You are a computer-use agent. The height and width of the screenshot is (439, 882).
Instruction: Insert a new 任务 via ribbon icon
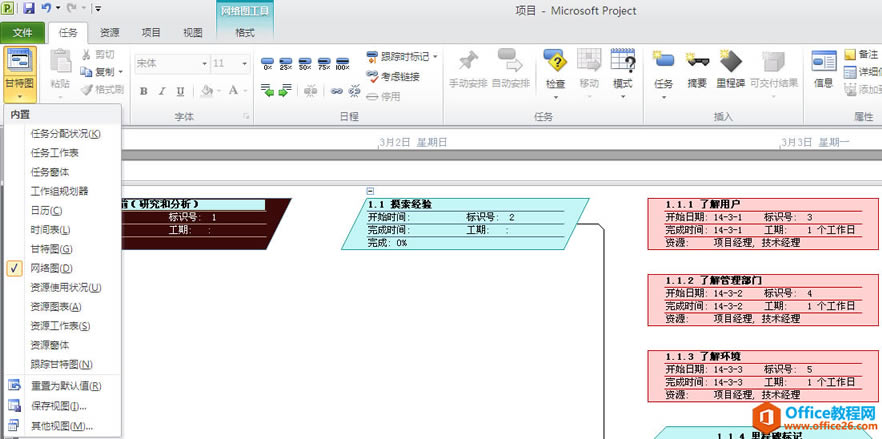click(664, 60)
